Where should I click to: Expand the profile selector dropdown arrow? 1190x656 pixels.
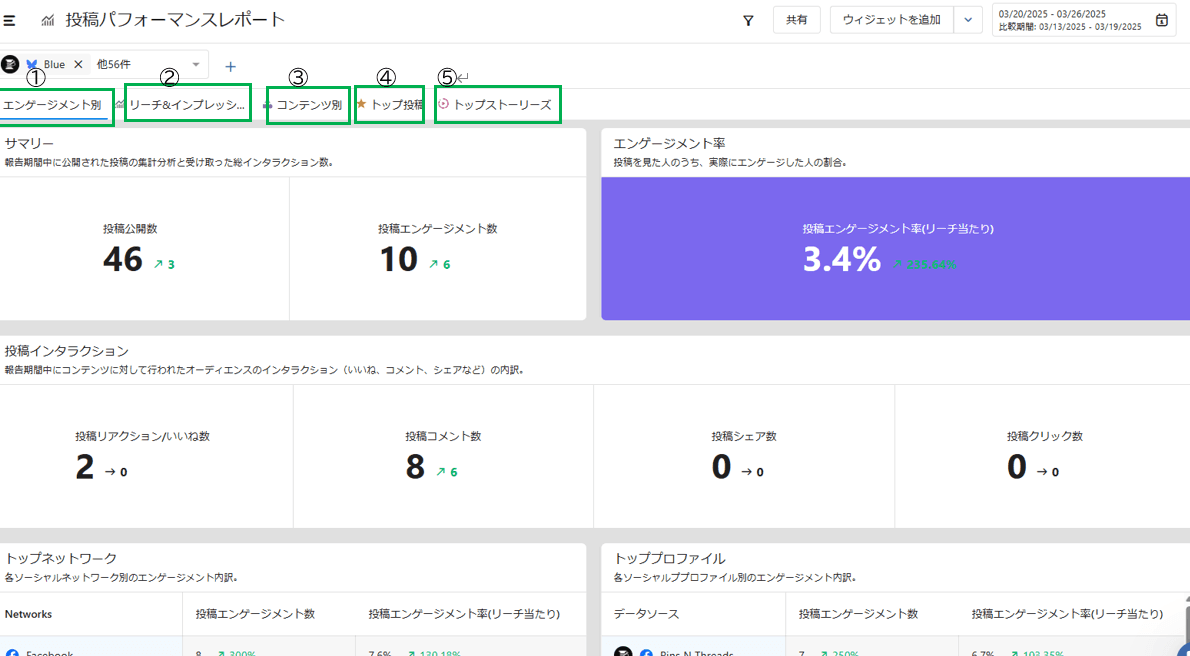tap(196, 64)
